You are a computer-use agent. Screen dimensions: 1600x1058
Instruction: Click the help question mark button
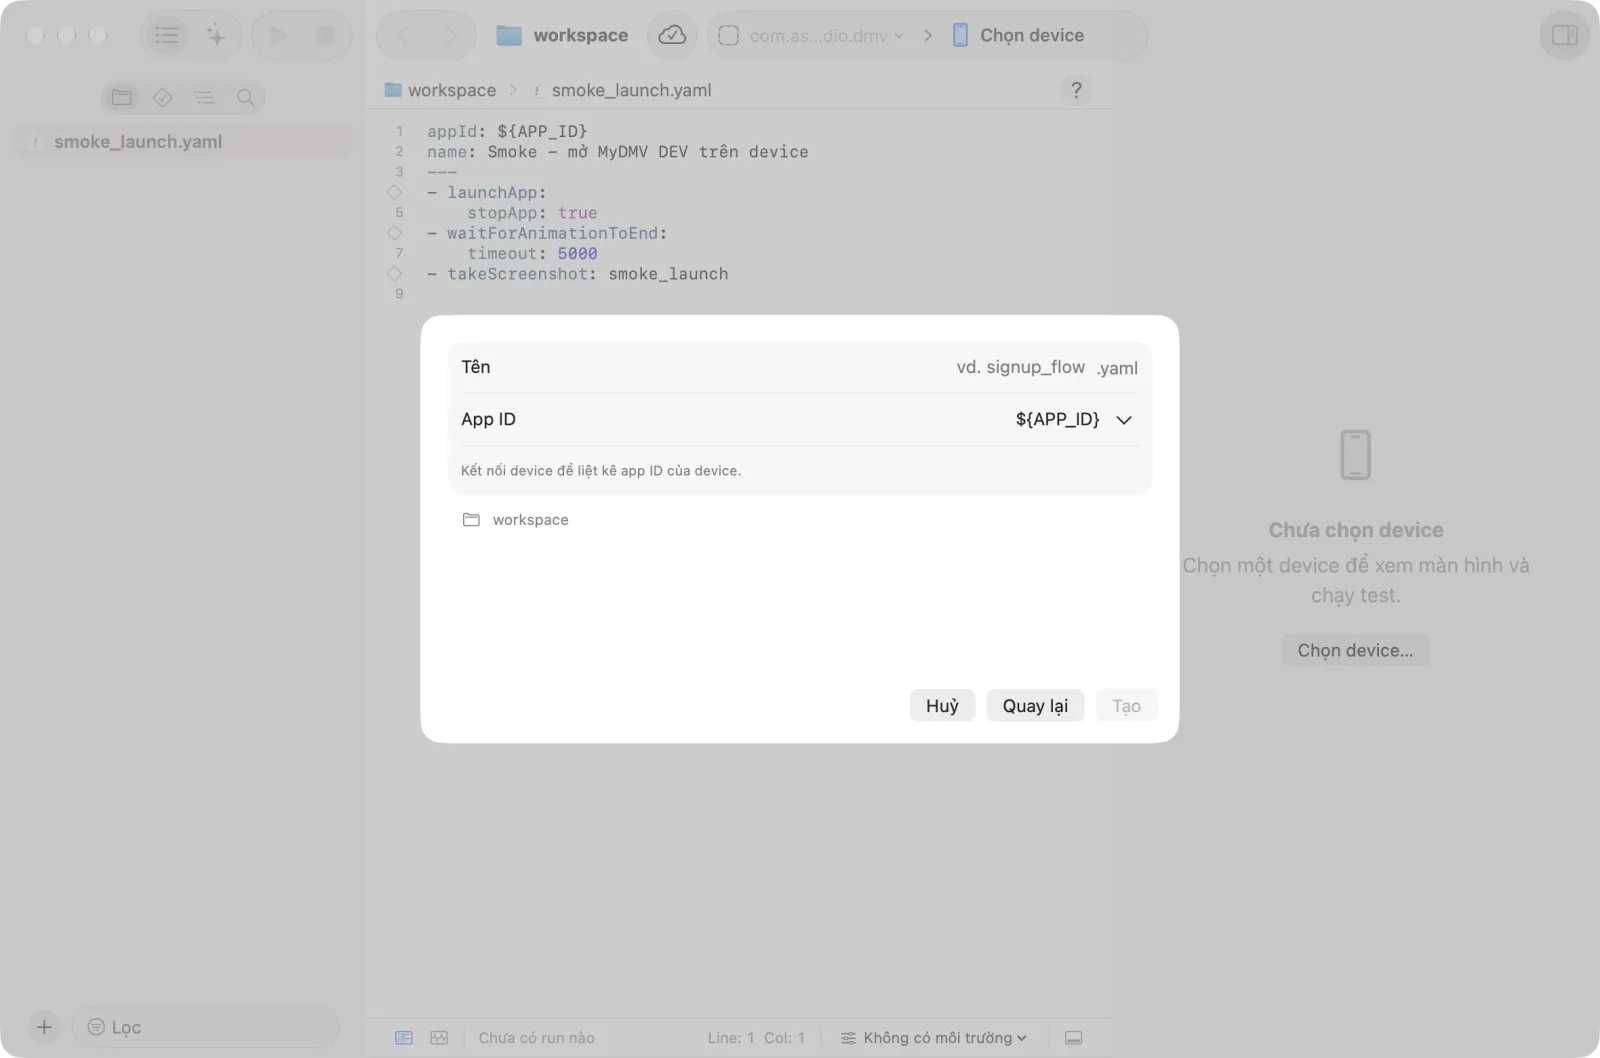1076,90
